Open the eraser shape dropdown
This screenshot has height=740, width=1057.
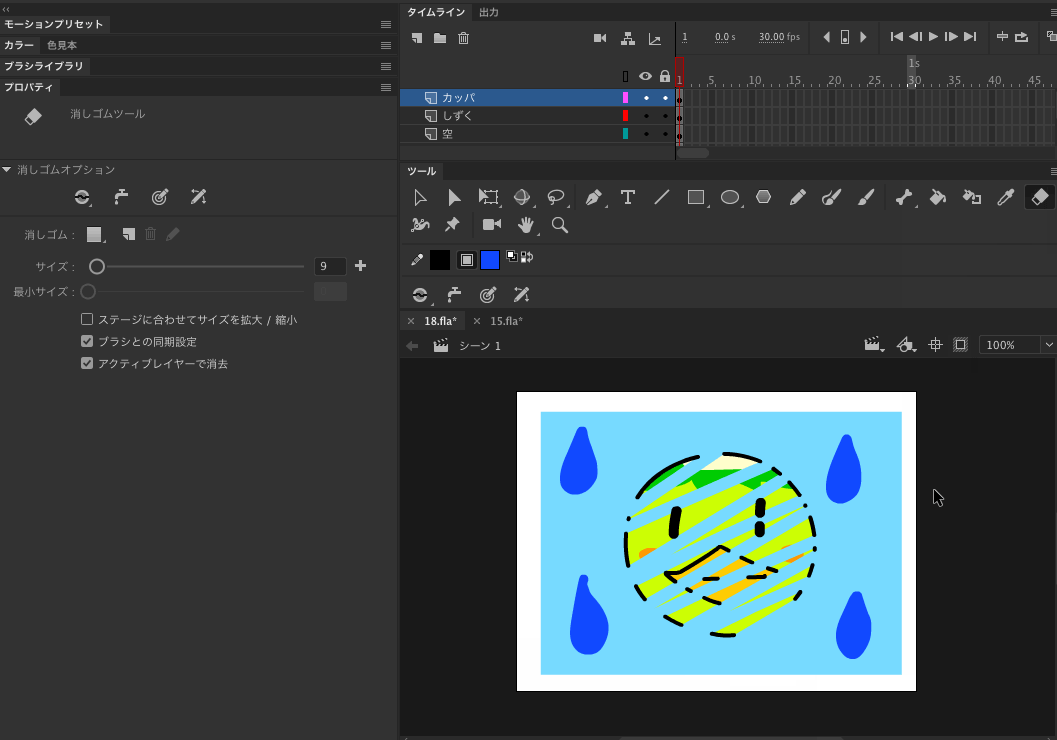point(95,233)
